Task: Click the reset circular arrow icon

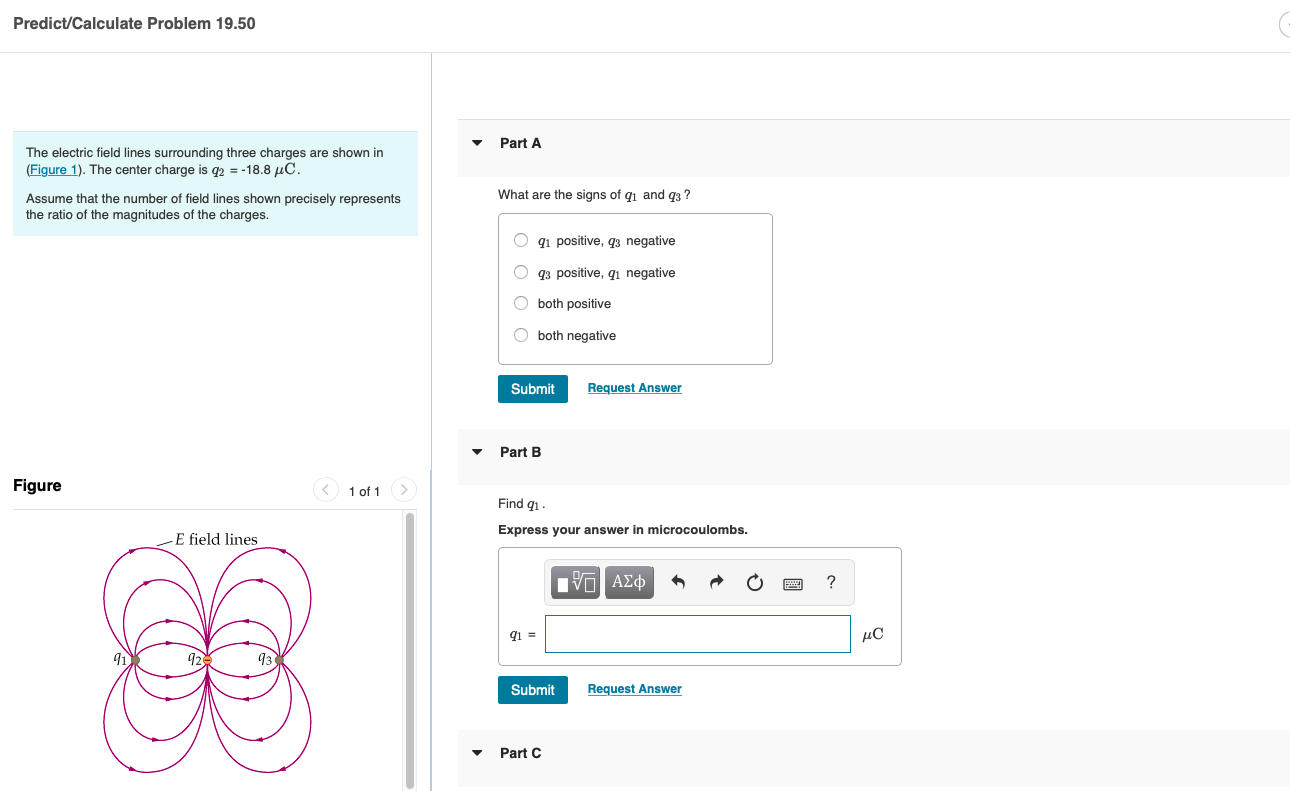Action: click(755, 582)
